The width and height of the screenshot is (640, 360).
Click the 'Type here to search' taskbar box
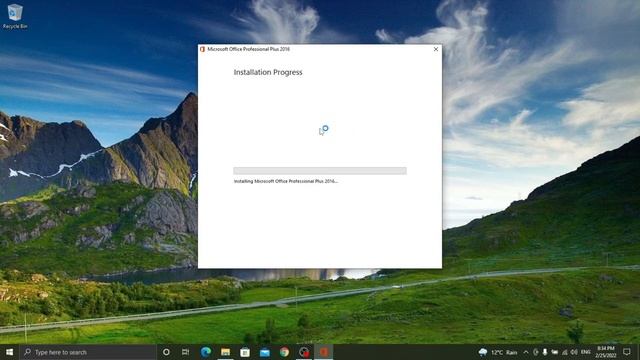coord(88,352)
